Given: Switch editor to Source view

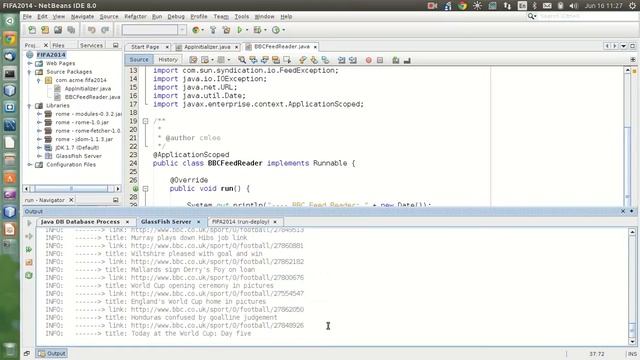Looking at the screenshot, I should 139,60.
